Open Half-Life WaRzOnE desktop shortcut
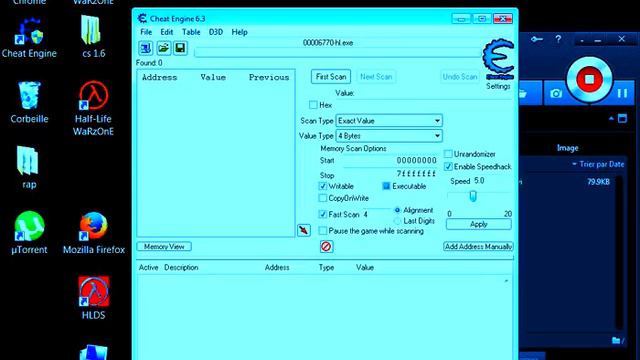Viewport: 640px width, 360px height. 93,108
